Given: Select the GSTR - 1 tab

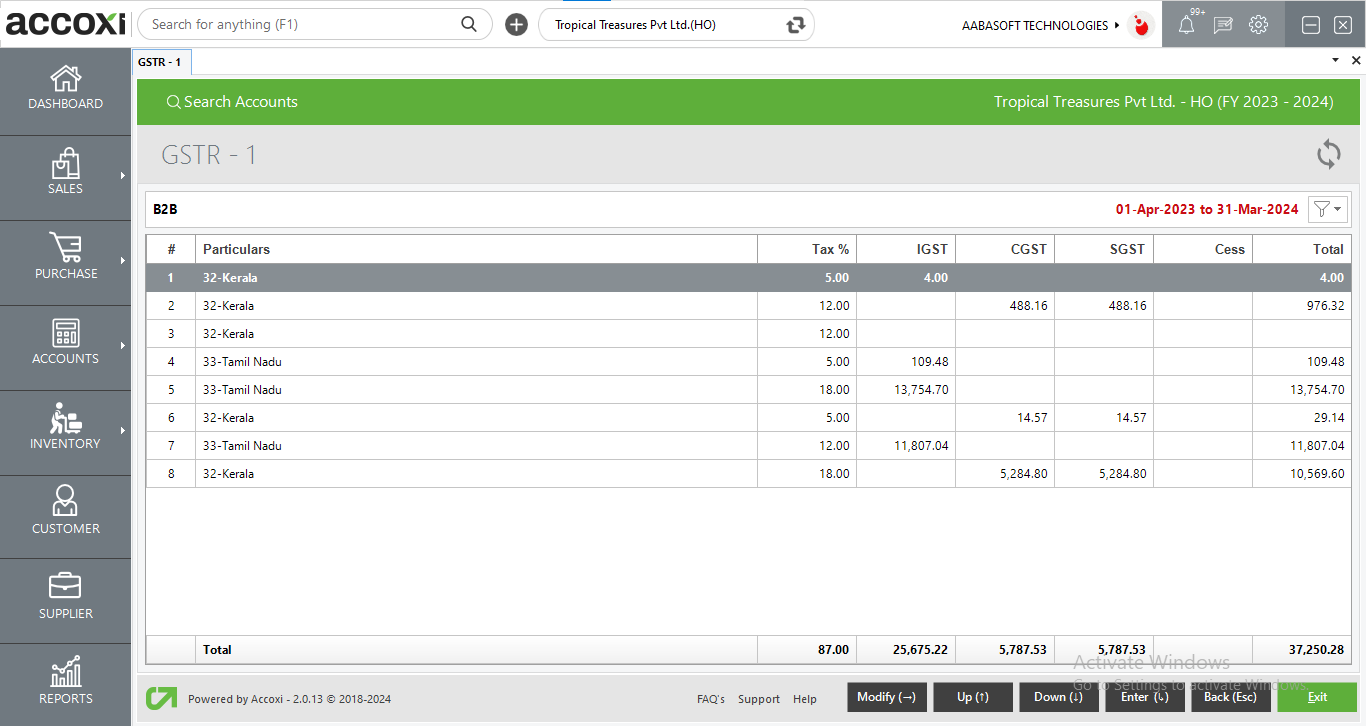Looking at the screenshot, I should coord(160,62).
